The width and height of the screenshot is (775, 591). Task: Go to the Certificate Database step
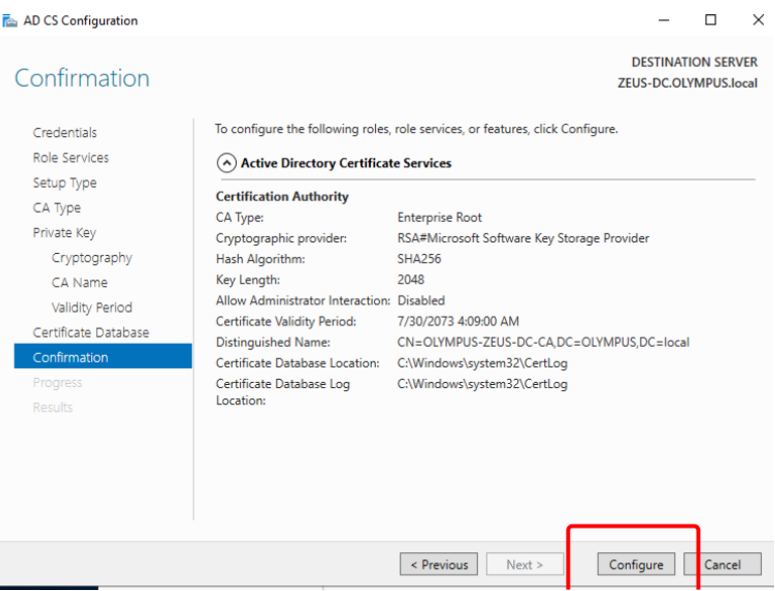tap(91, 333)
